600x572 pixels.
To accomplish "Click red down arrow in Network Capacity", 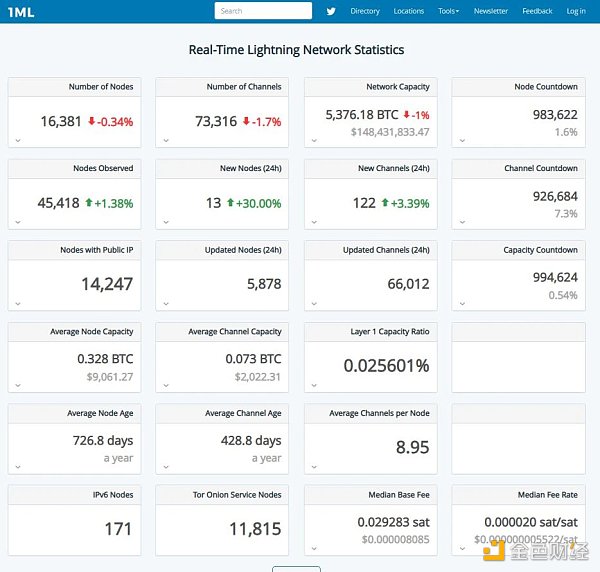I will coord(407,115).
